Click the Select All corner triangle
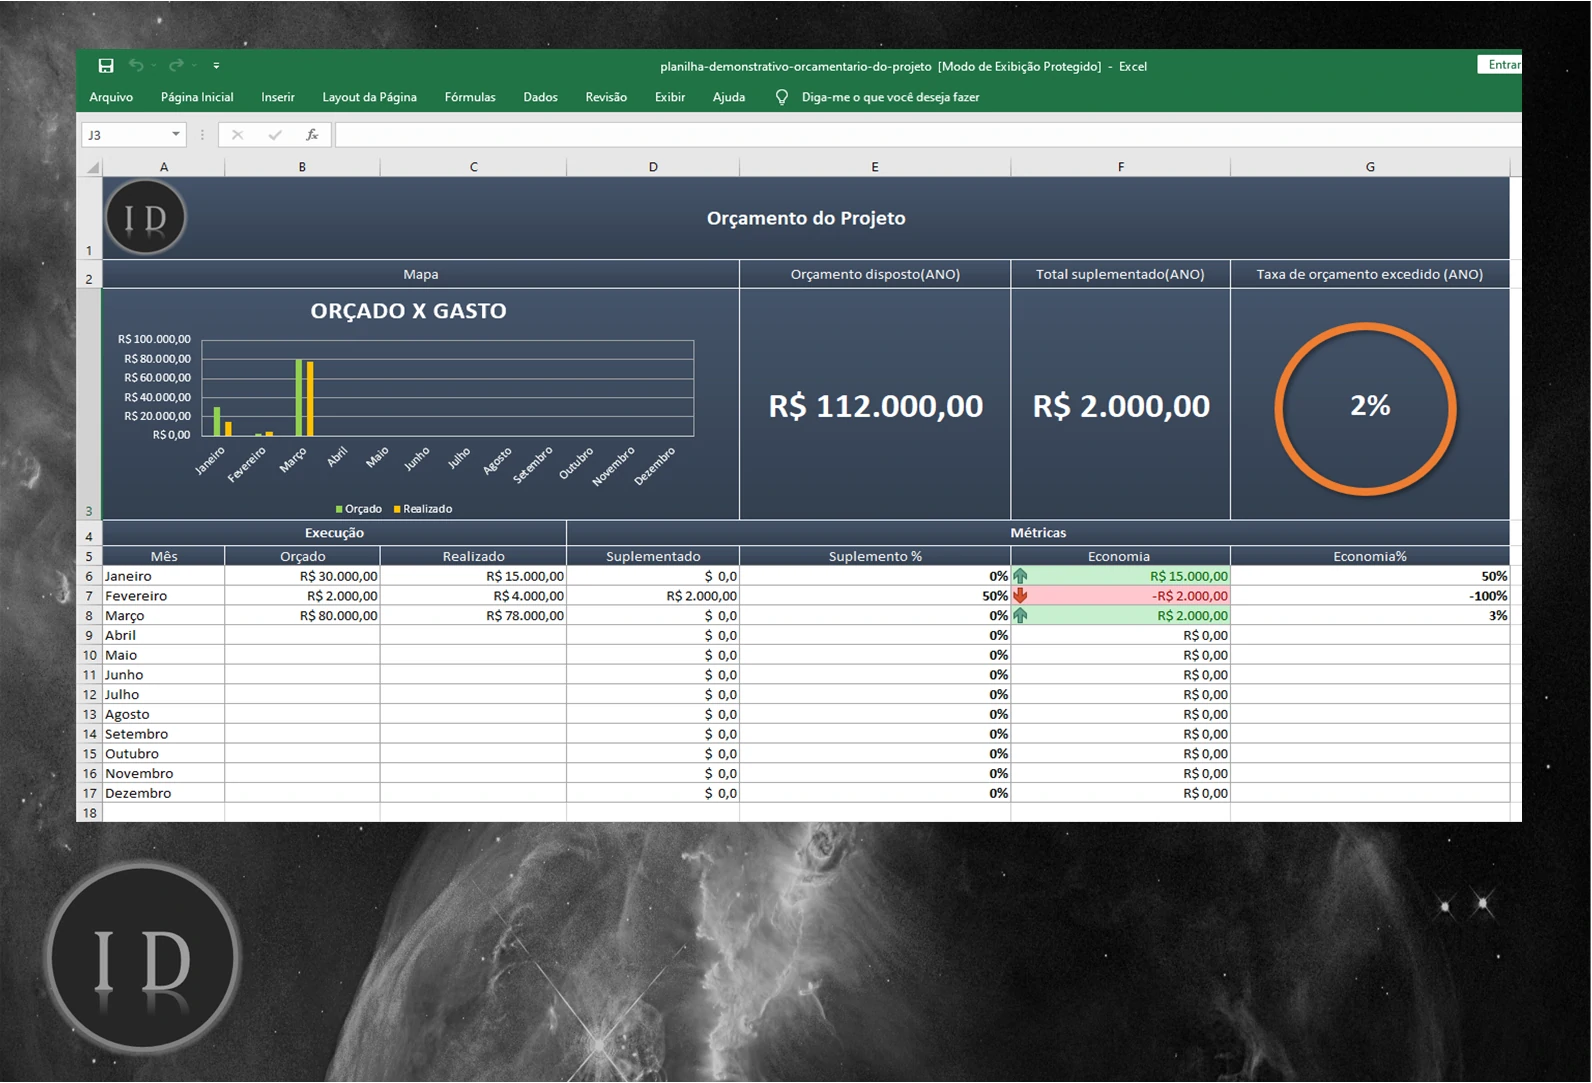Screen dimensions: 1592x1083 (92, 167)
